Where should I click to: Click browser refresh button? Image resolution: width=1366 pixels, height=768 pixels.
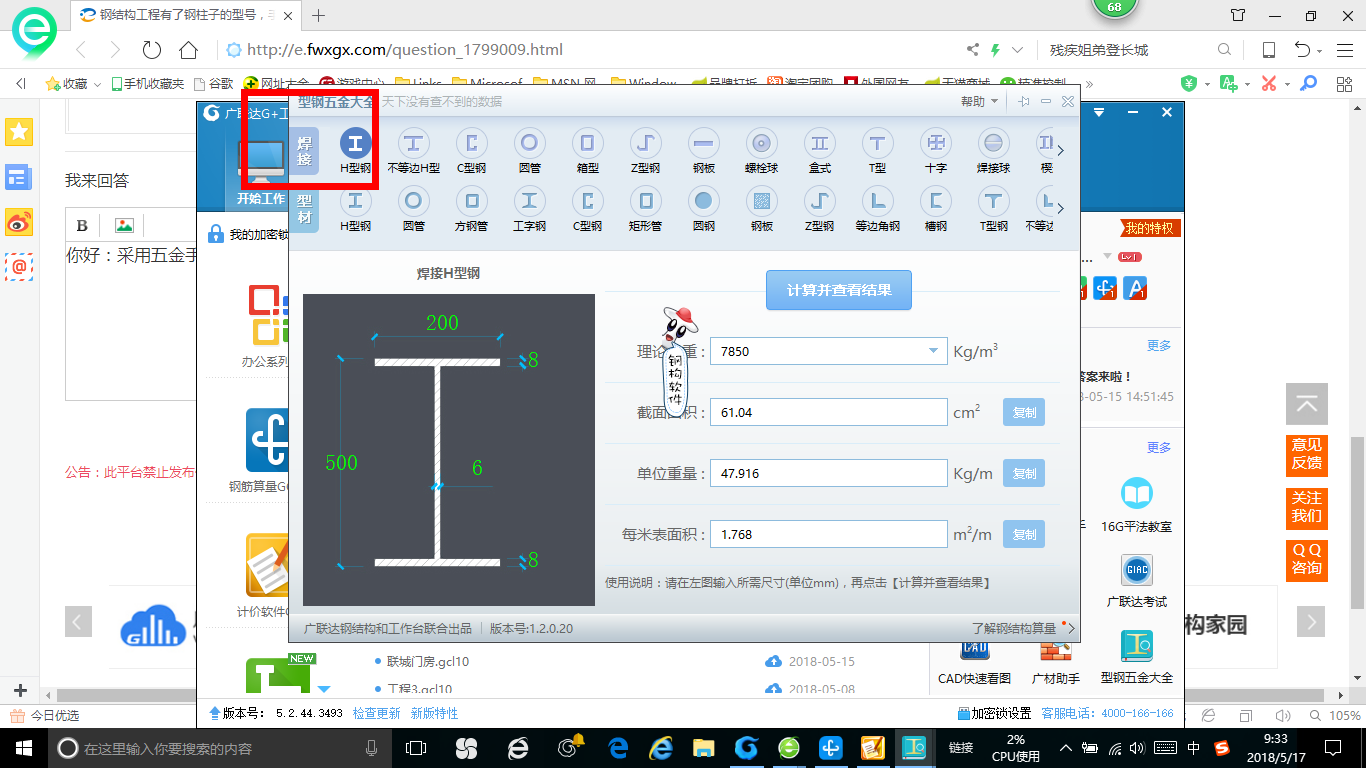coord(152,50)
